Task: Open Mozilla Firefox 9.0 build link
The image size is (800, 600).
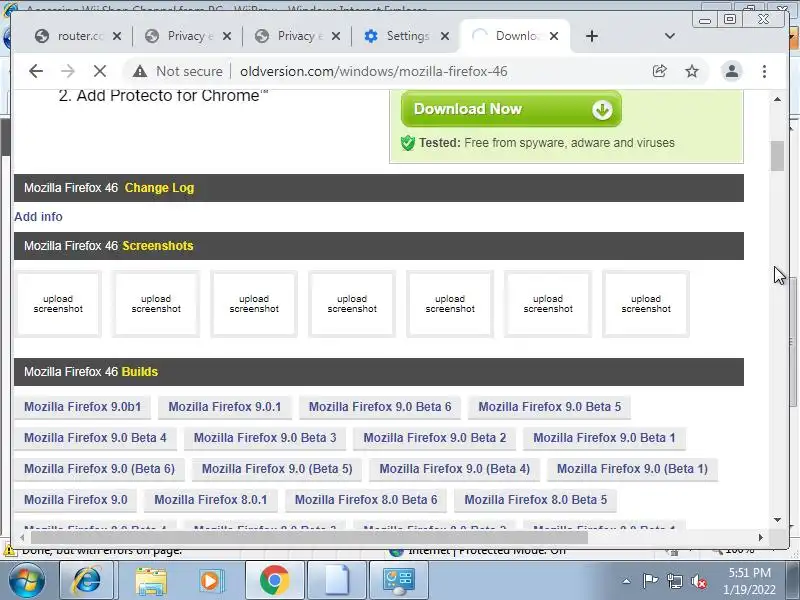Action: pyautogui.click(x=76, y=499)
